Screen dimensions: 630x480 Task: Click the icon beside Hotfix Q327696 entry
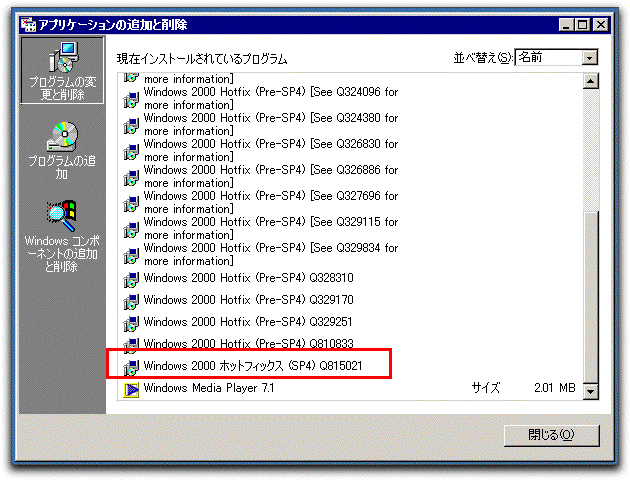tap(131, 203)
